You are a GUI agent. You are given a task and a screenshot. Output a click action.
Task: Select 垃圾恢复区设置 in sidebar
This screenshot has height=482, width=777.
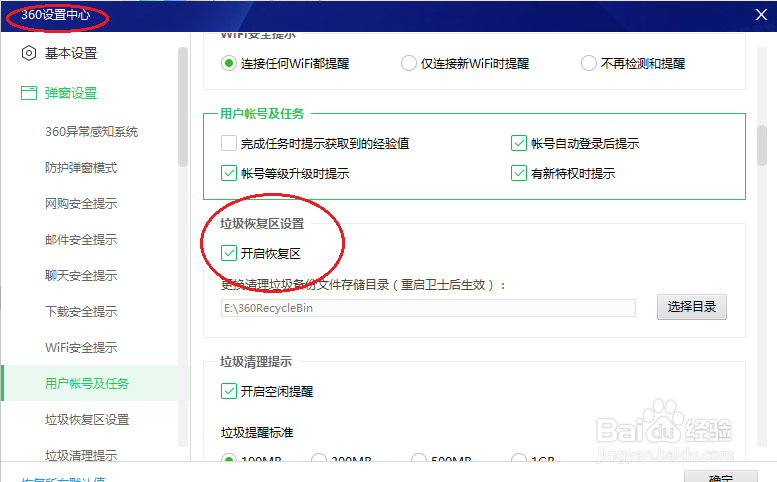[87, 419]
